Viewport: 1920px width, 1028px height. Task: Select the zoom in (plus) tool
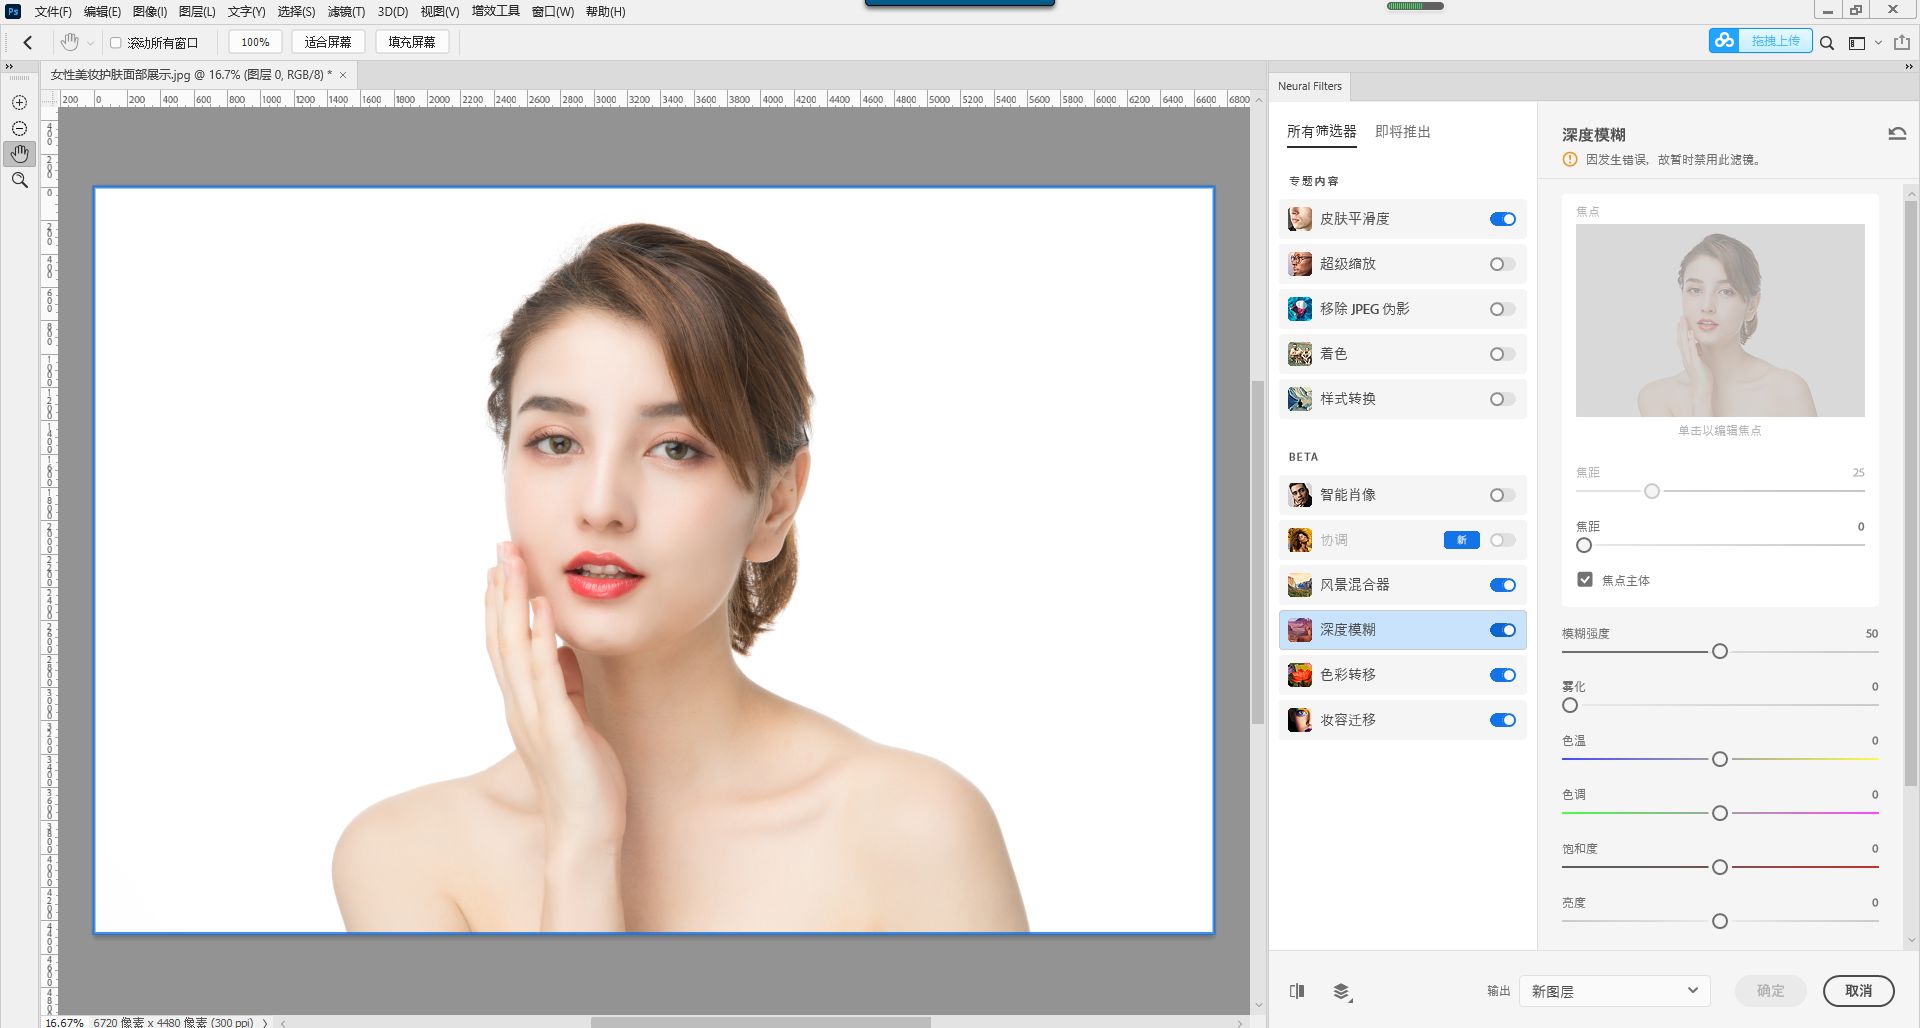tap(19, 103)
